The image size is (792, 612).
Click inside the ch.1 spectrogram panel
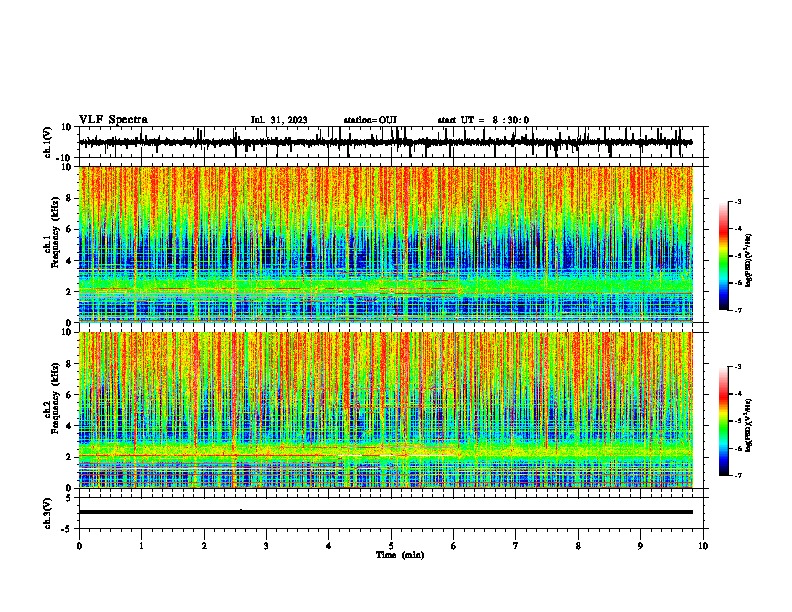[386, 244]
